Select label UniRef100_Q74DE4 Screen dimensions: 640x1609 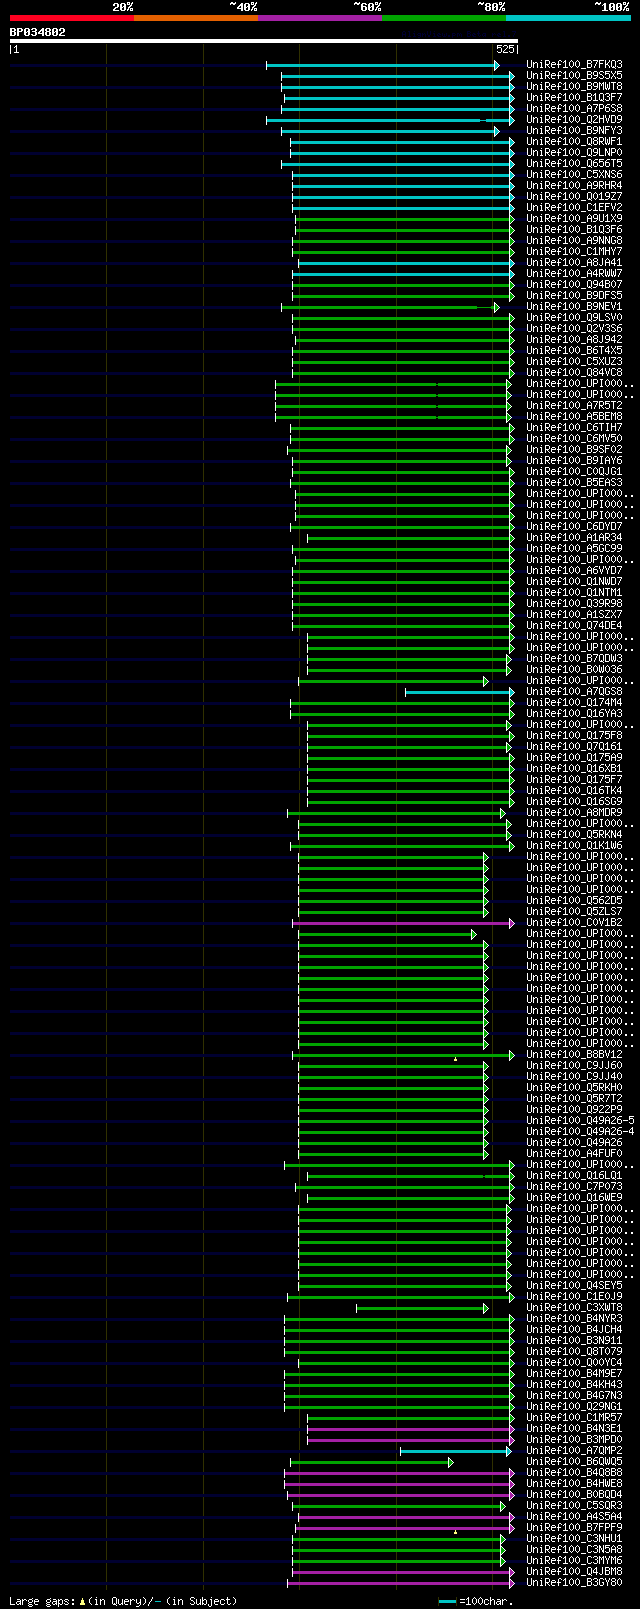pos(574,626)
